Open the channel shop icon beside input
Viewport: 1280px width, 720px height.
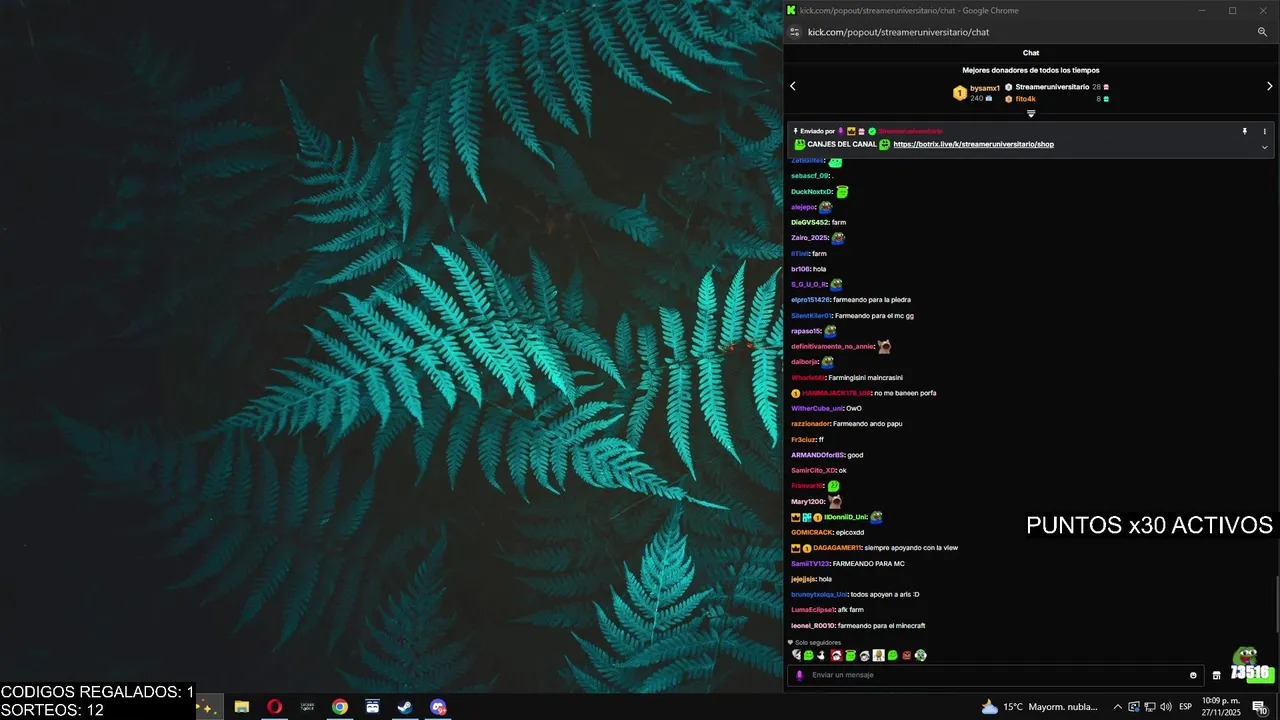point(1217,675)
